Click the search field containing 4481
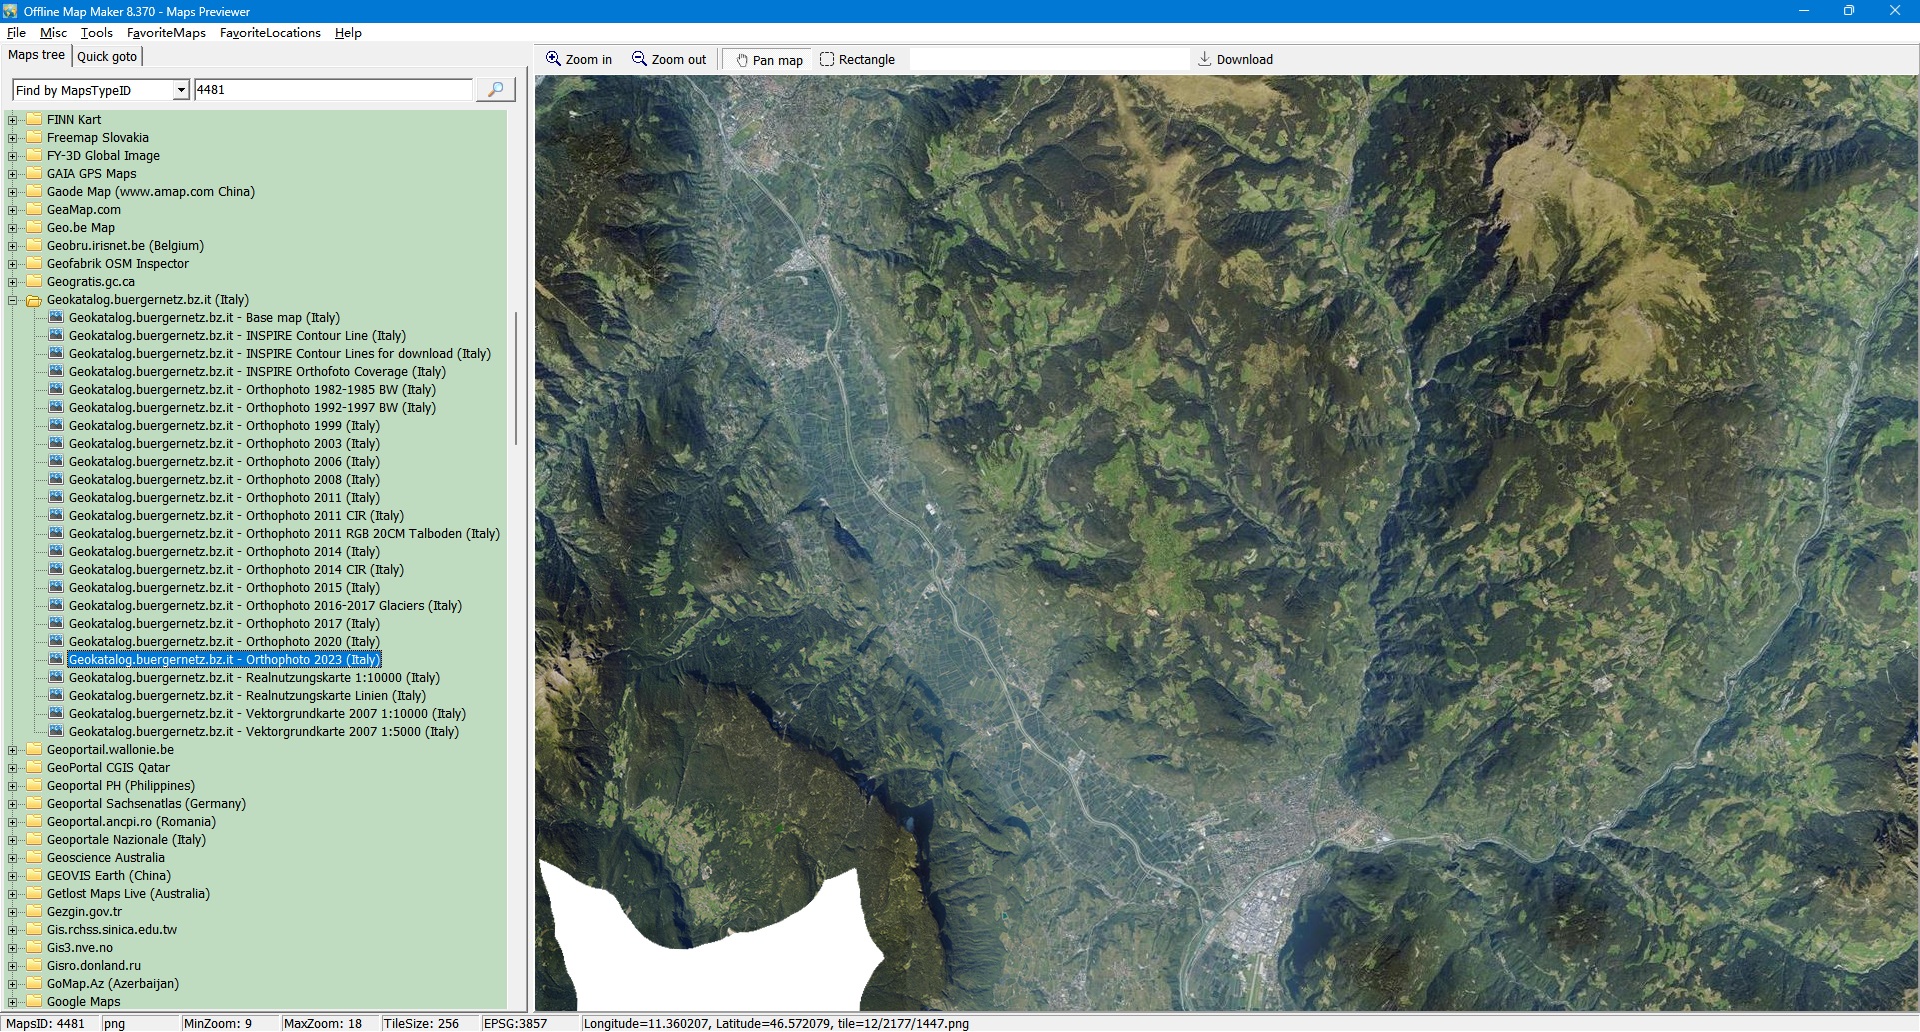This screenshot has height=1032, width=1920. tap(332, 90)
